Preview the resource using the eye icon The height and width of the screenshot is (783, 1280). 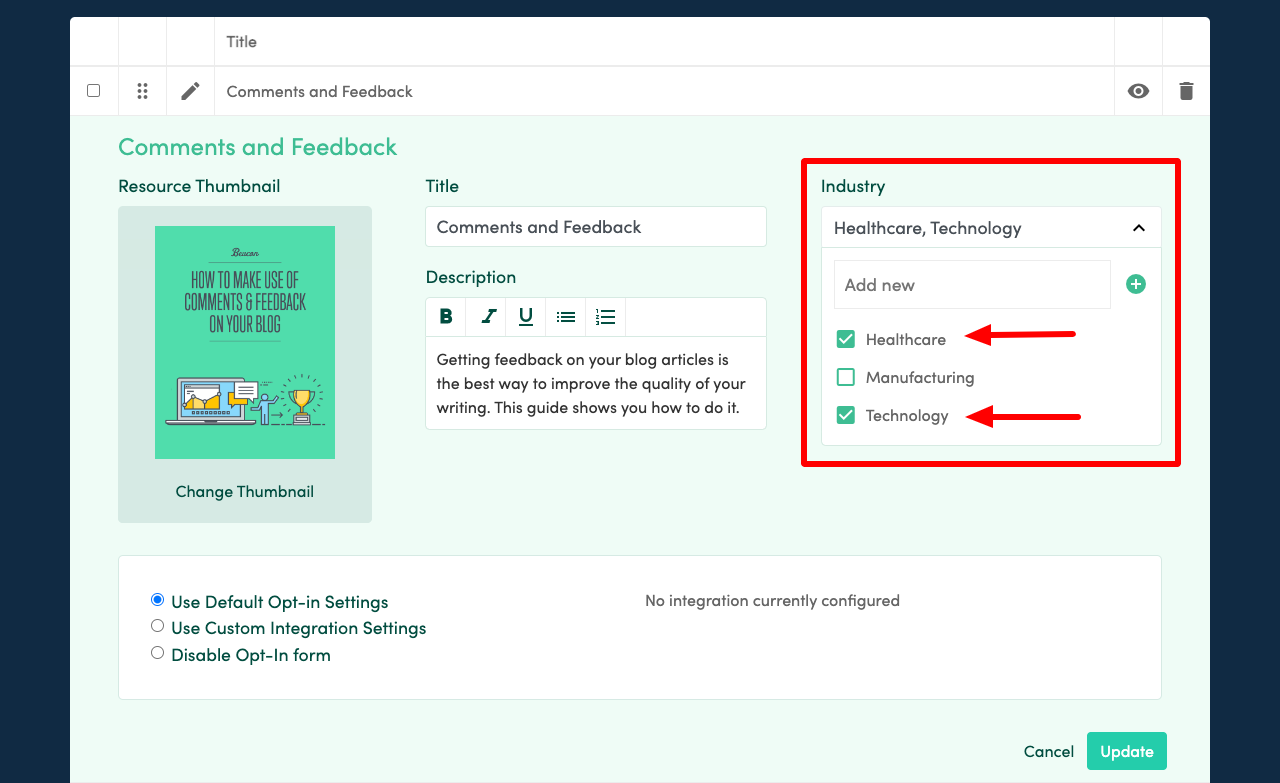click(1138, 90)
